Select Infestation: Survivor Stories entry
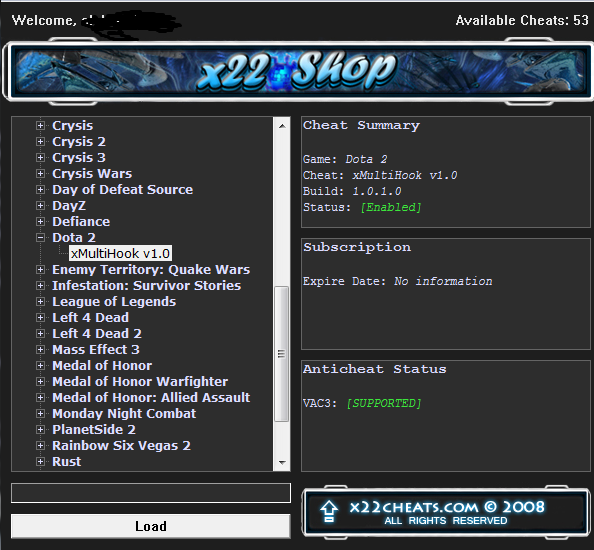594x550 pixels. pos(146,286)
